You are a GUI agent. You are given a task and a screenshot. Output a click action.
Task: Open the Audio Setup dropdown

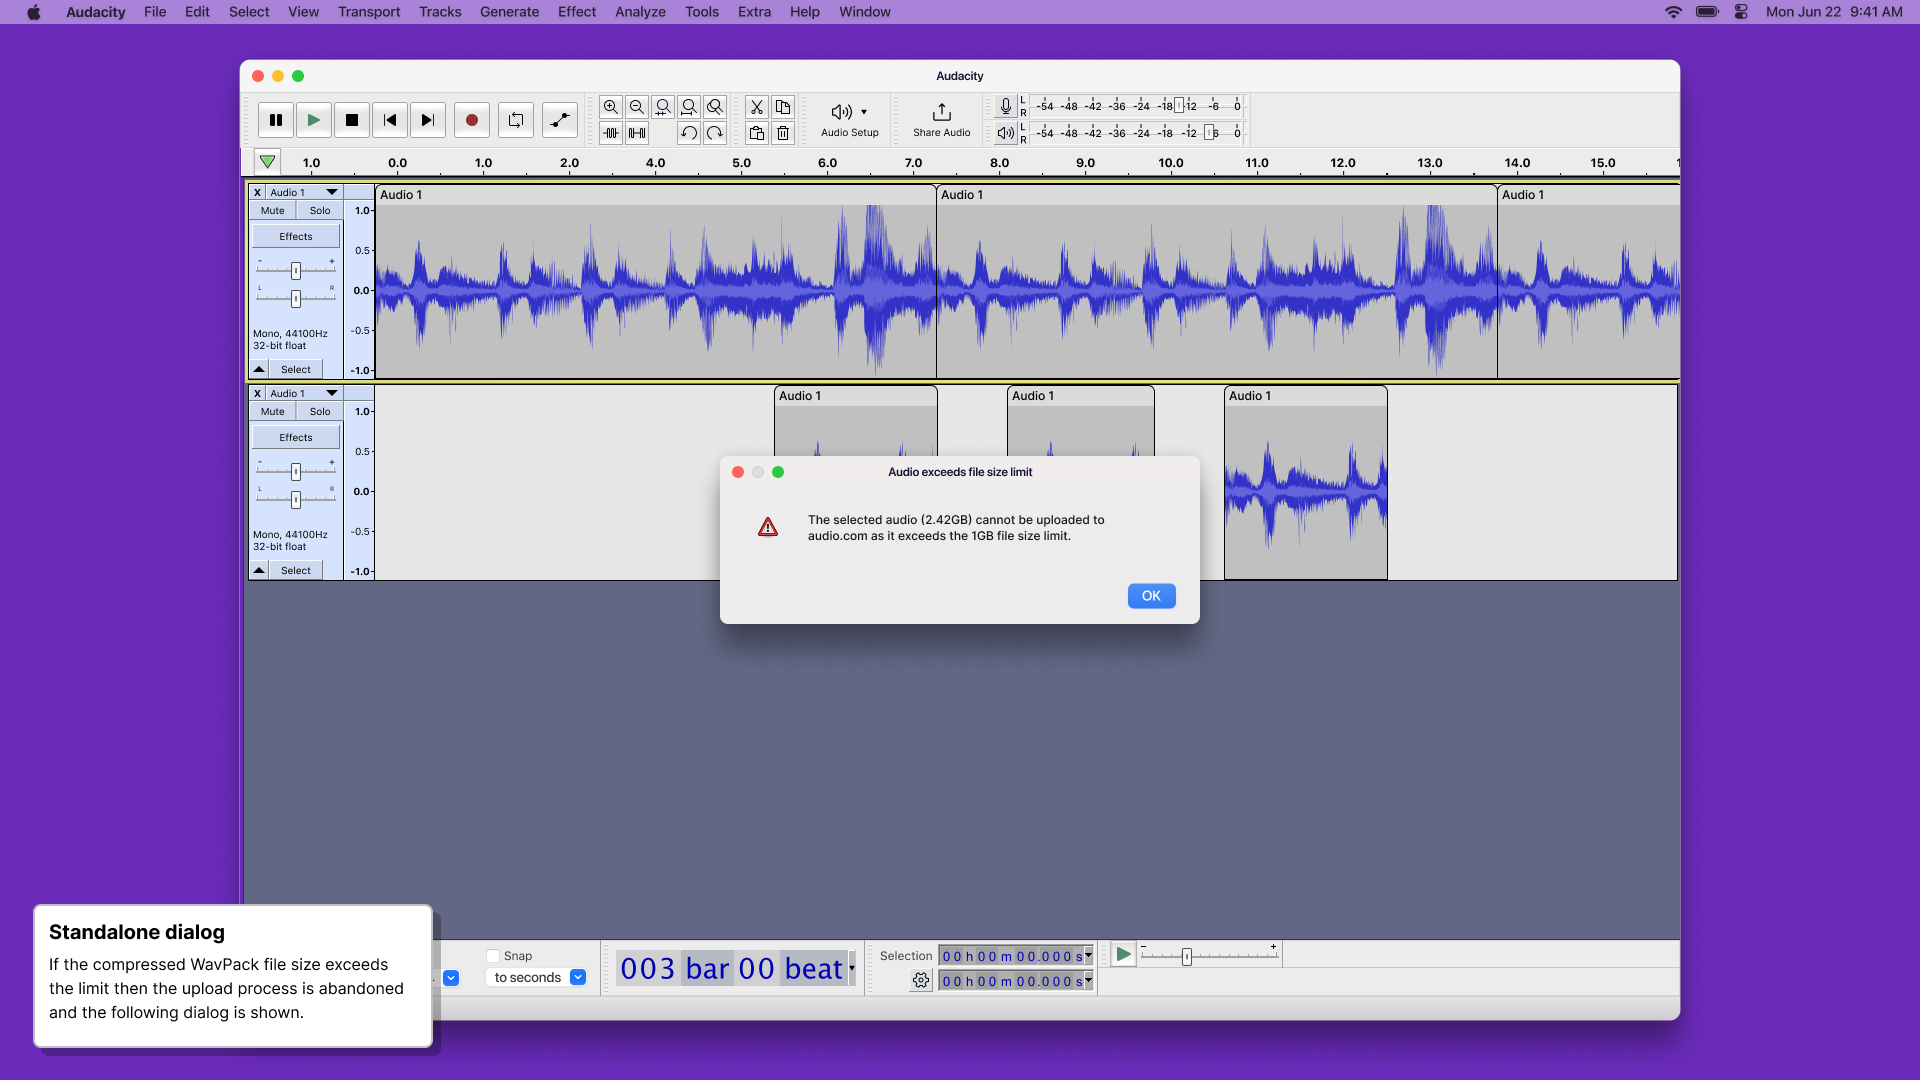pyautogui.click(x=849, y=119)
